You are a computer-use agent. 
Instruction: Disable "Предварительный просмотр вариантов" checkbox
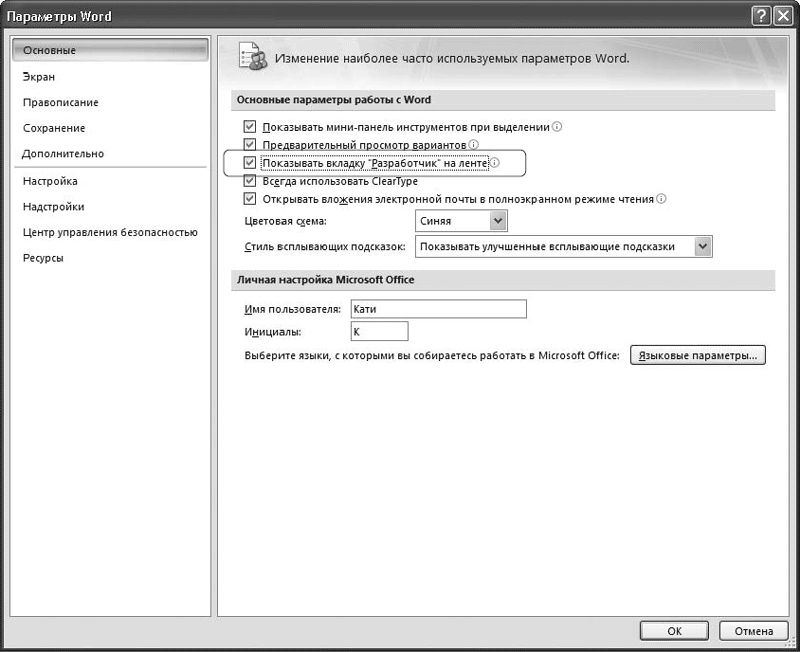pos(250,145)
